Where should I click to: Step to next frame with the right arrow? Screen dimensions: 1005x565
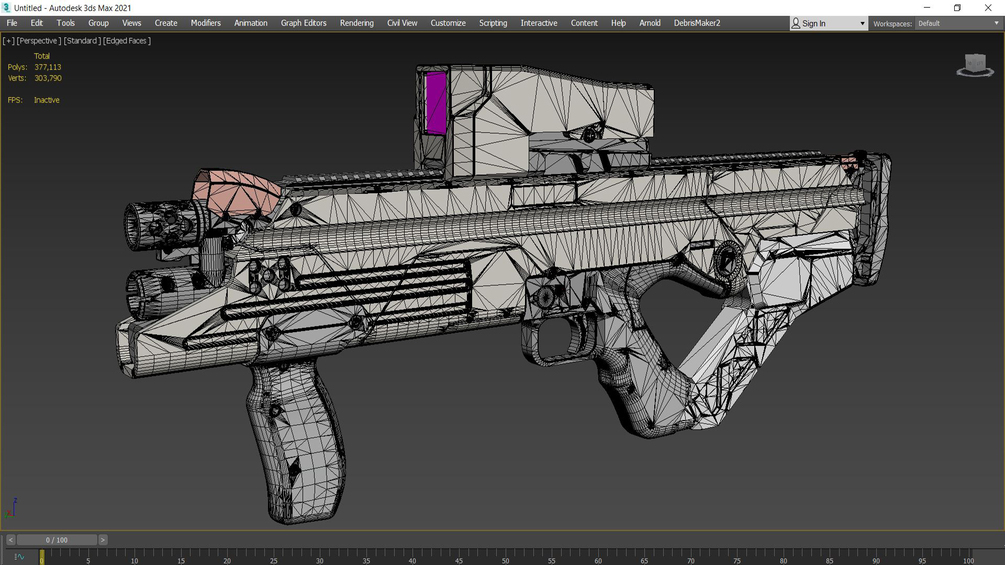coord(103,540)
